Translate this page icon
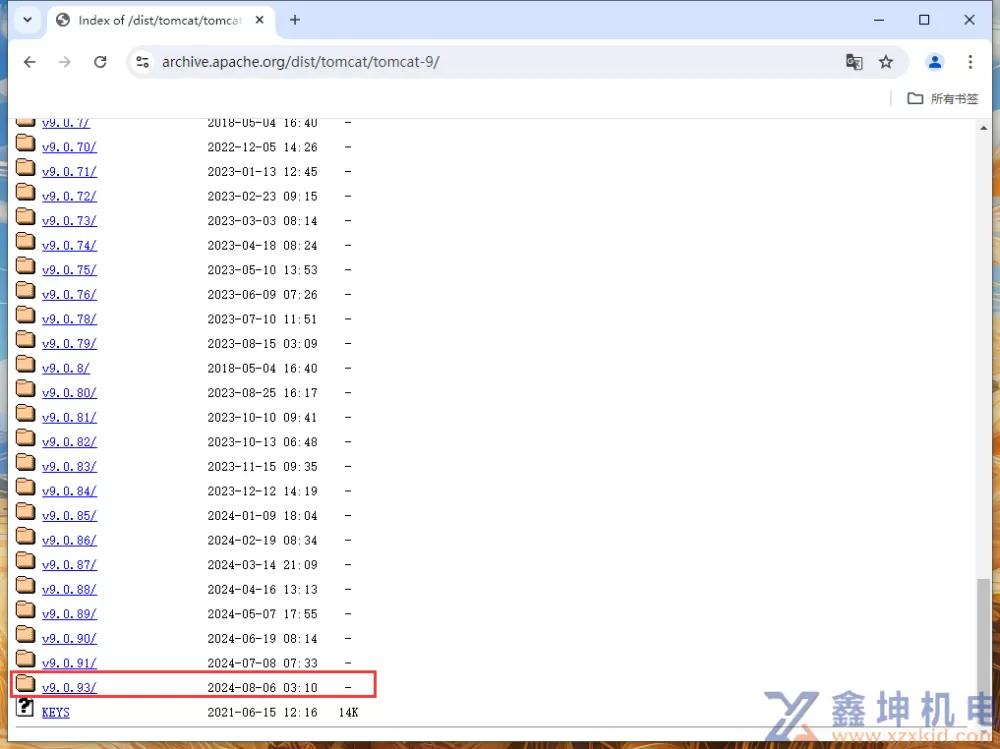The height and width of the screenshot is (749, 1000). 854,62
